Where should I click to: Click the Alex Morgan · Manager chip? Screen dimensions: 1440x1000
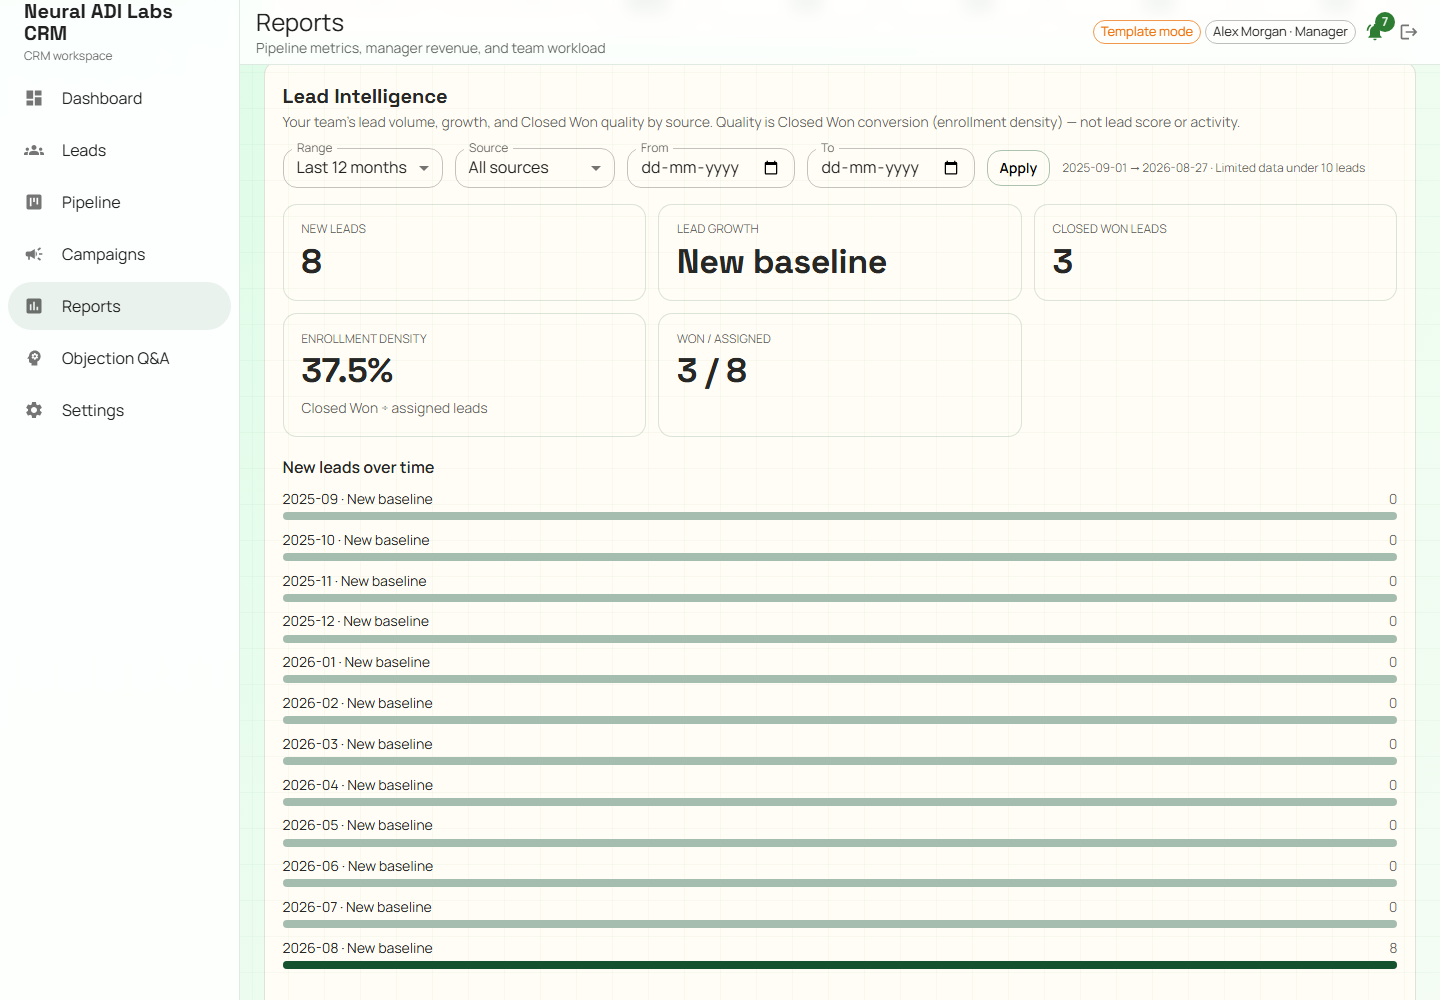1280,32
